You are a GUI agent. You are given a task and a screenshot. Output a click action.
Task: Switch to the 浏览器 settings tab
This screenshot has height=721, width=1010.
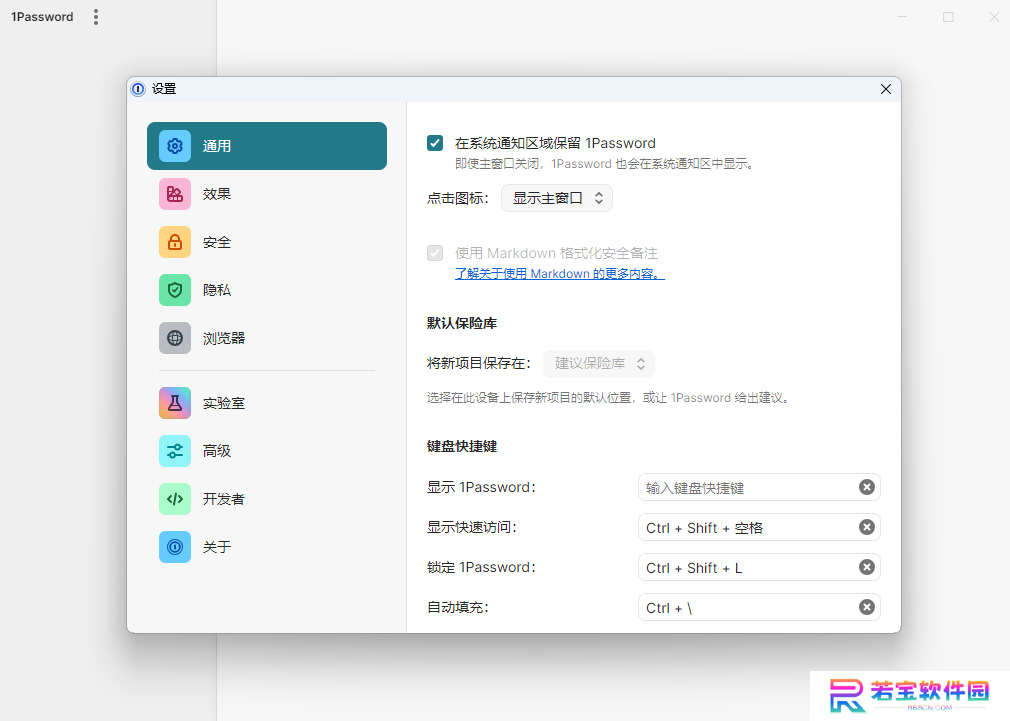(267, 338)
